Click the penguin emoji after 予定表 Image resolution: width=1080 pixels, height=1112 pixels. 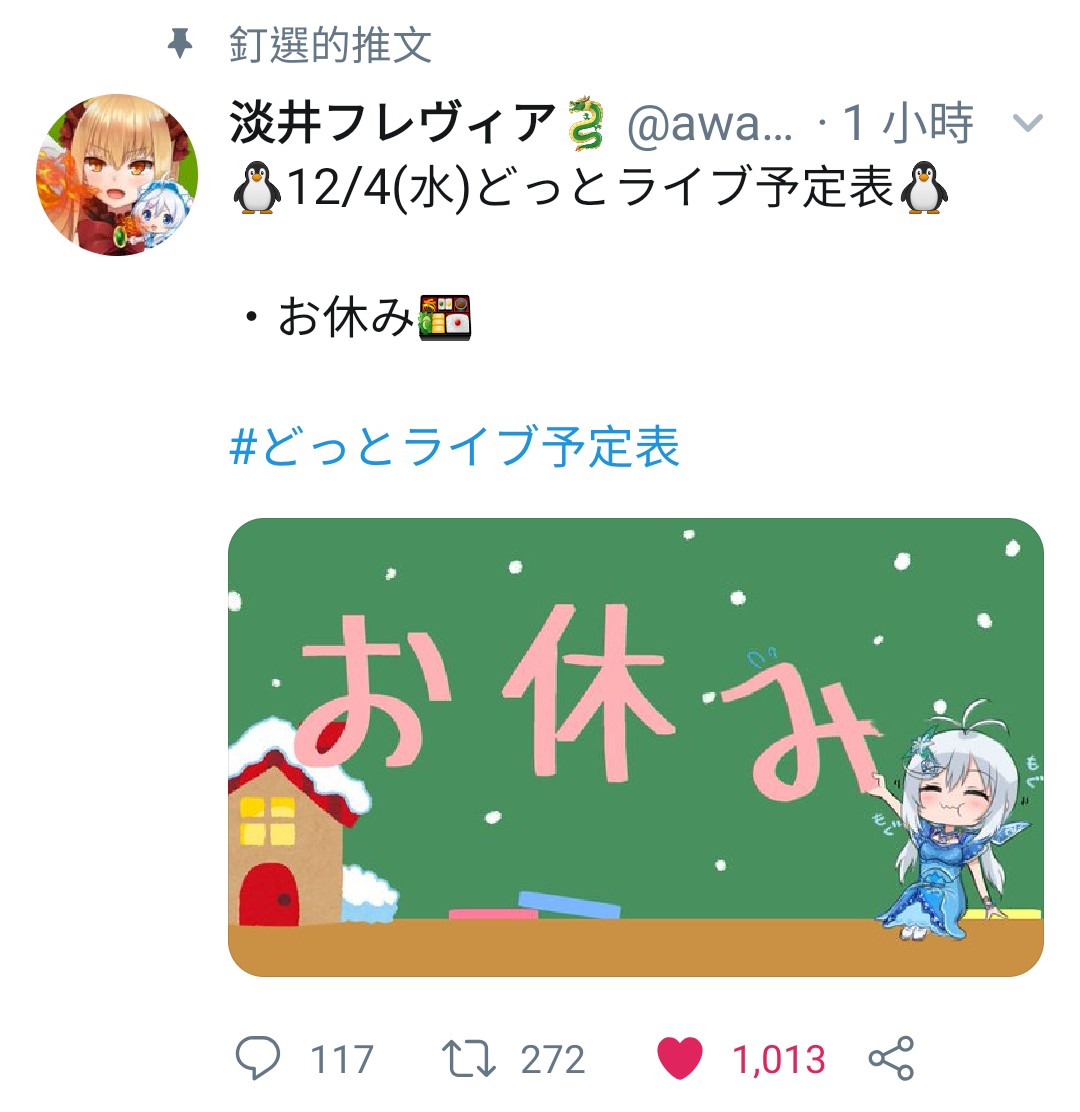(x=924, y=187)
